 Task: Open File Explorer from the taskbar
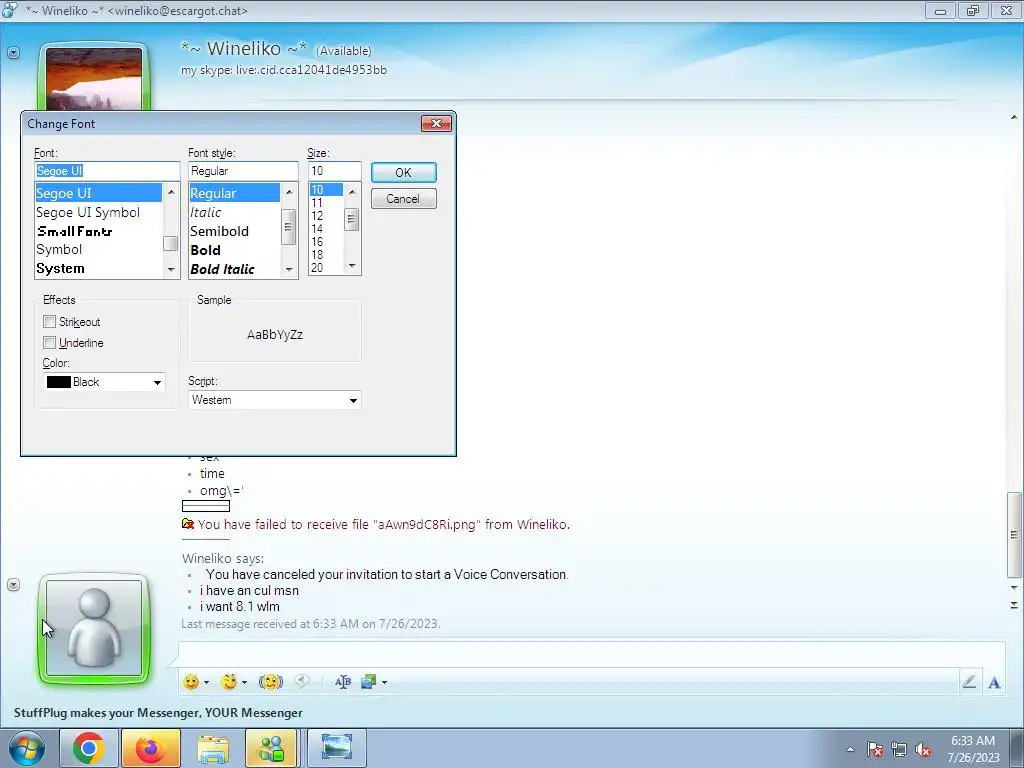(x=213, y=748)
